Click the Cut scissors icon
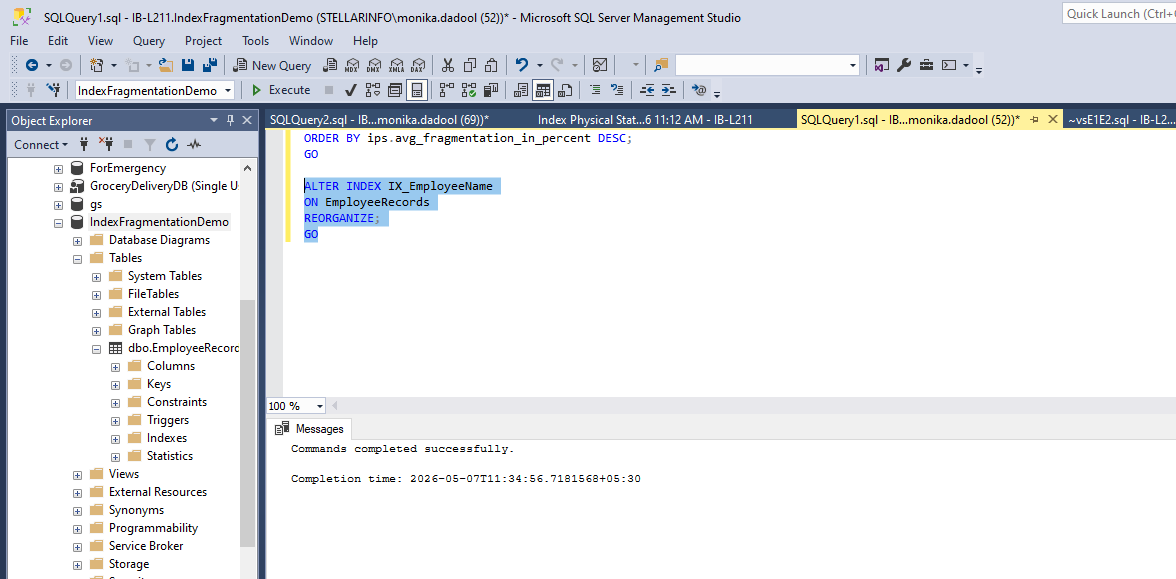 point(448,65)
